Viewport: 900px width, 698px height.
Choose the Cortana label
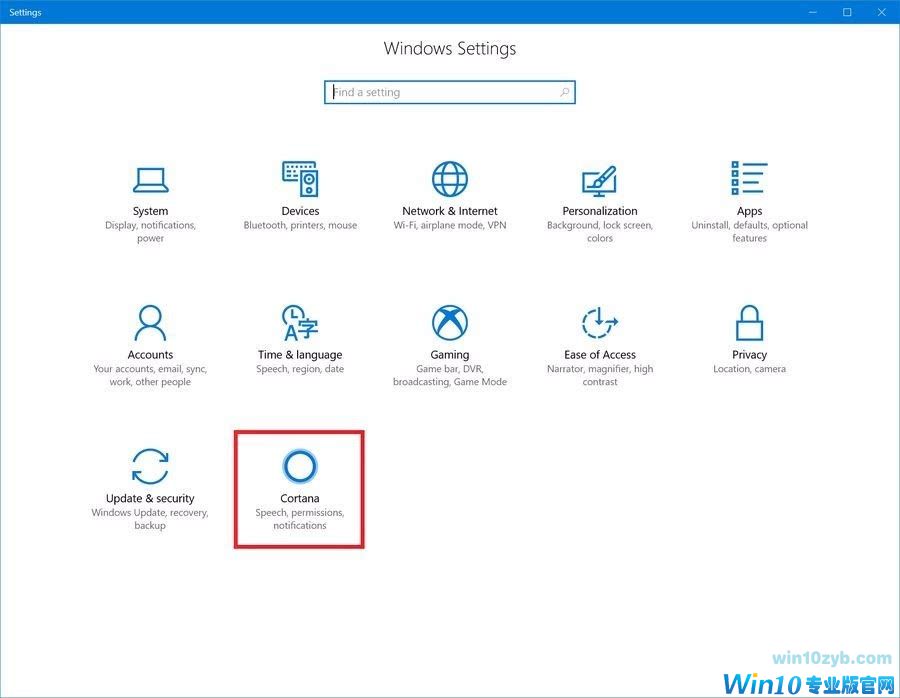coord(300,498)
